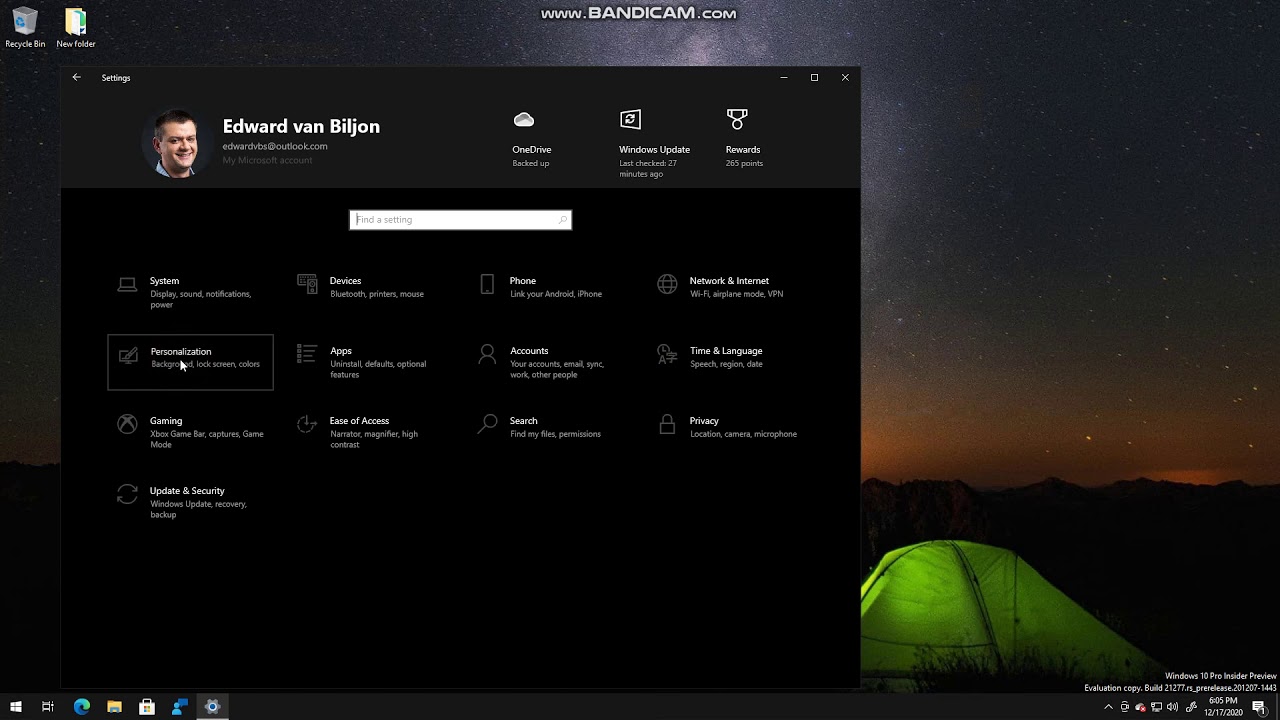1280x720 pixels.
Task: Select the Recycle Bin desktop icon
Action: 25,28
